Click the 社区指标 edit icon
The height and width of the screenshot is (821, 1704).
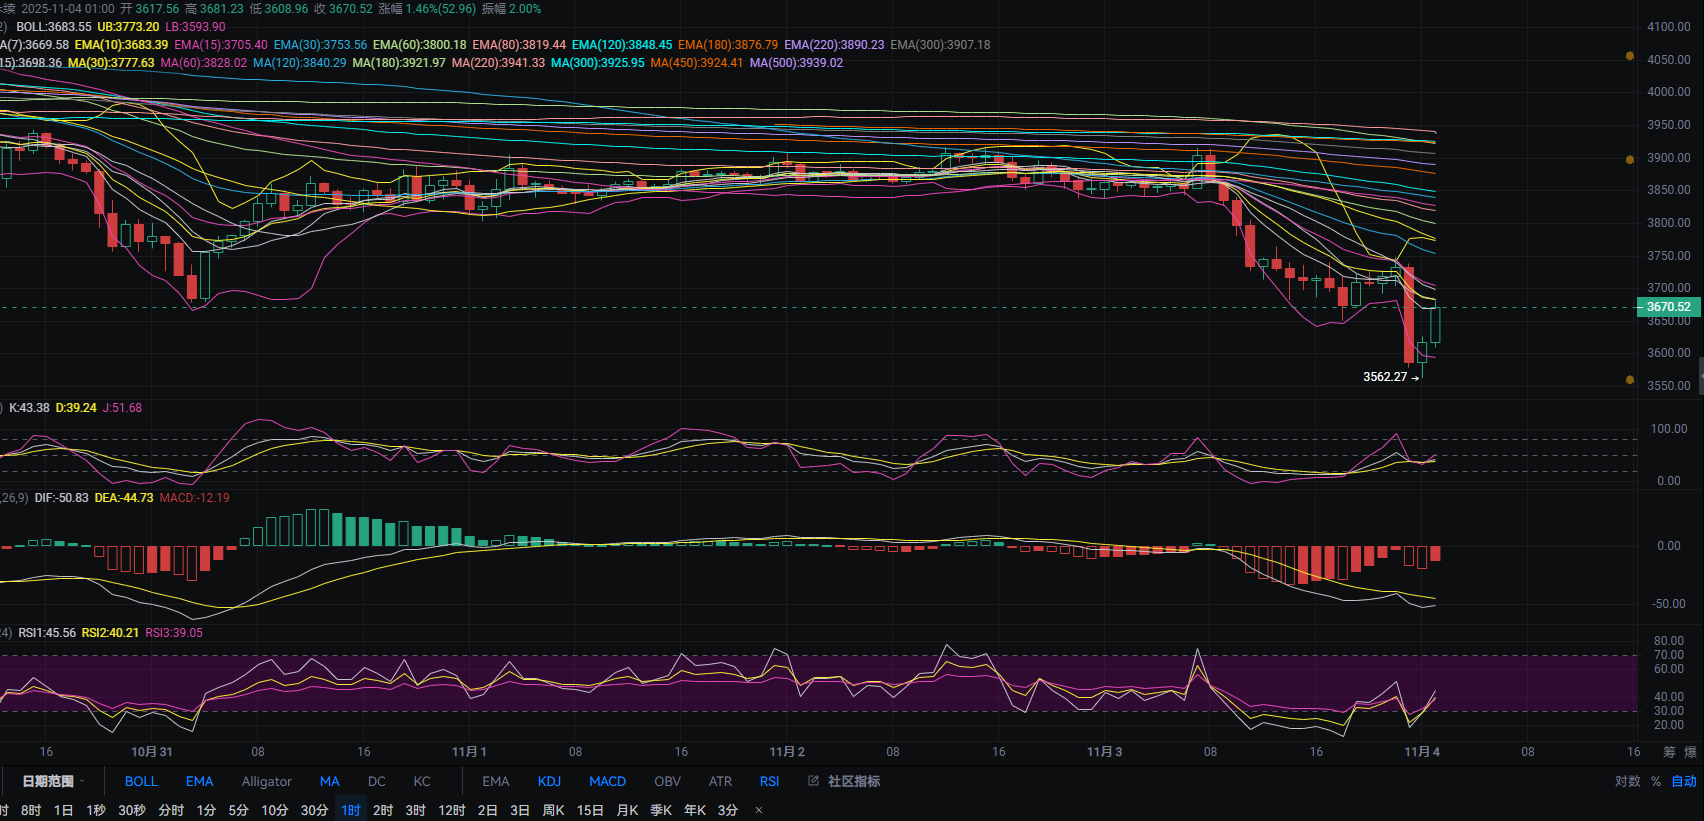coord(813,781)
